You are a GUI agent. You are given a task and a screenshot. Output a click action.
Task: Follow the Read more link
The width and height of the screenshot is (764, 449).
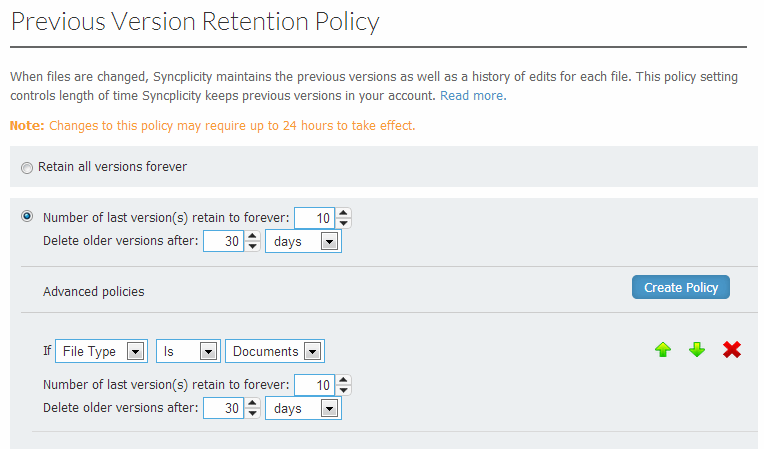(x=473, y=95)
